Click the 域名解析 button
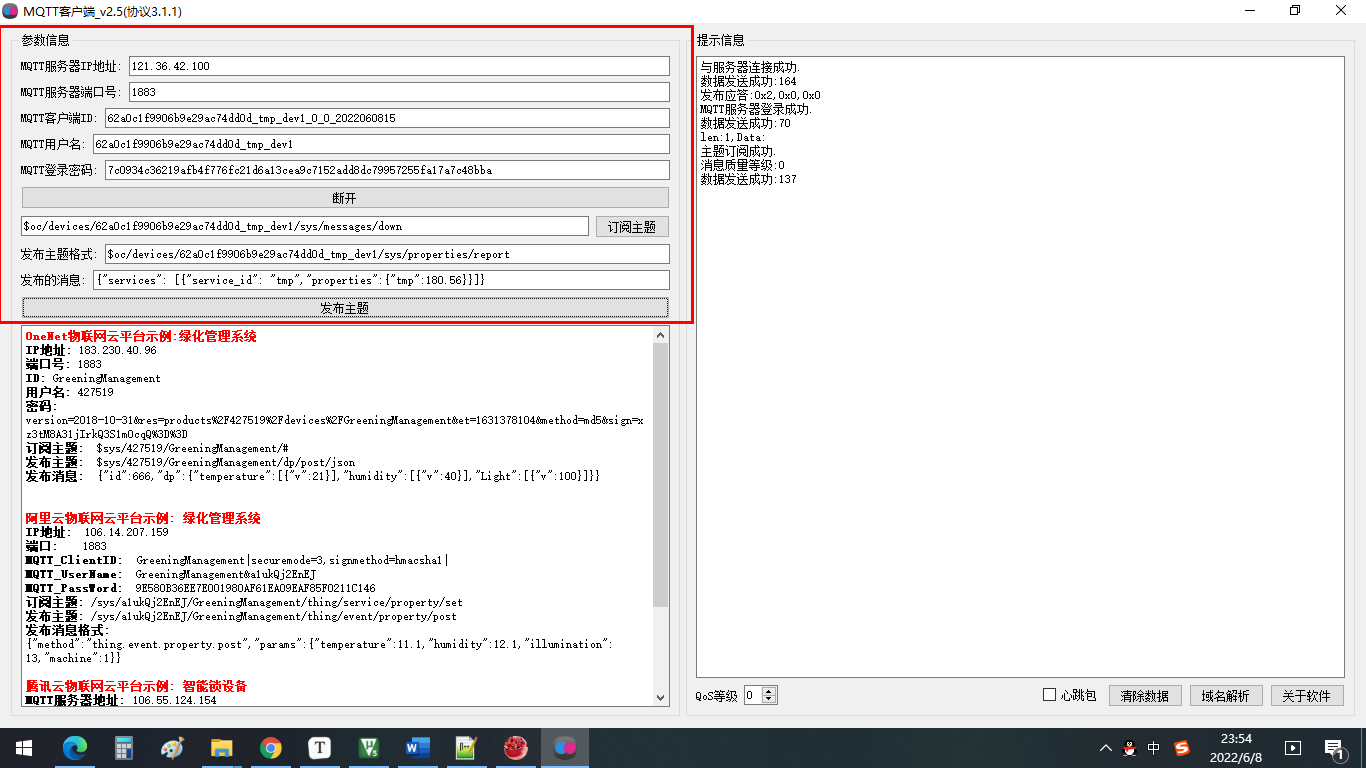Screen dimensions: 1366x768 coord(1226,696)
